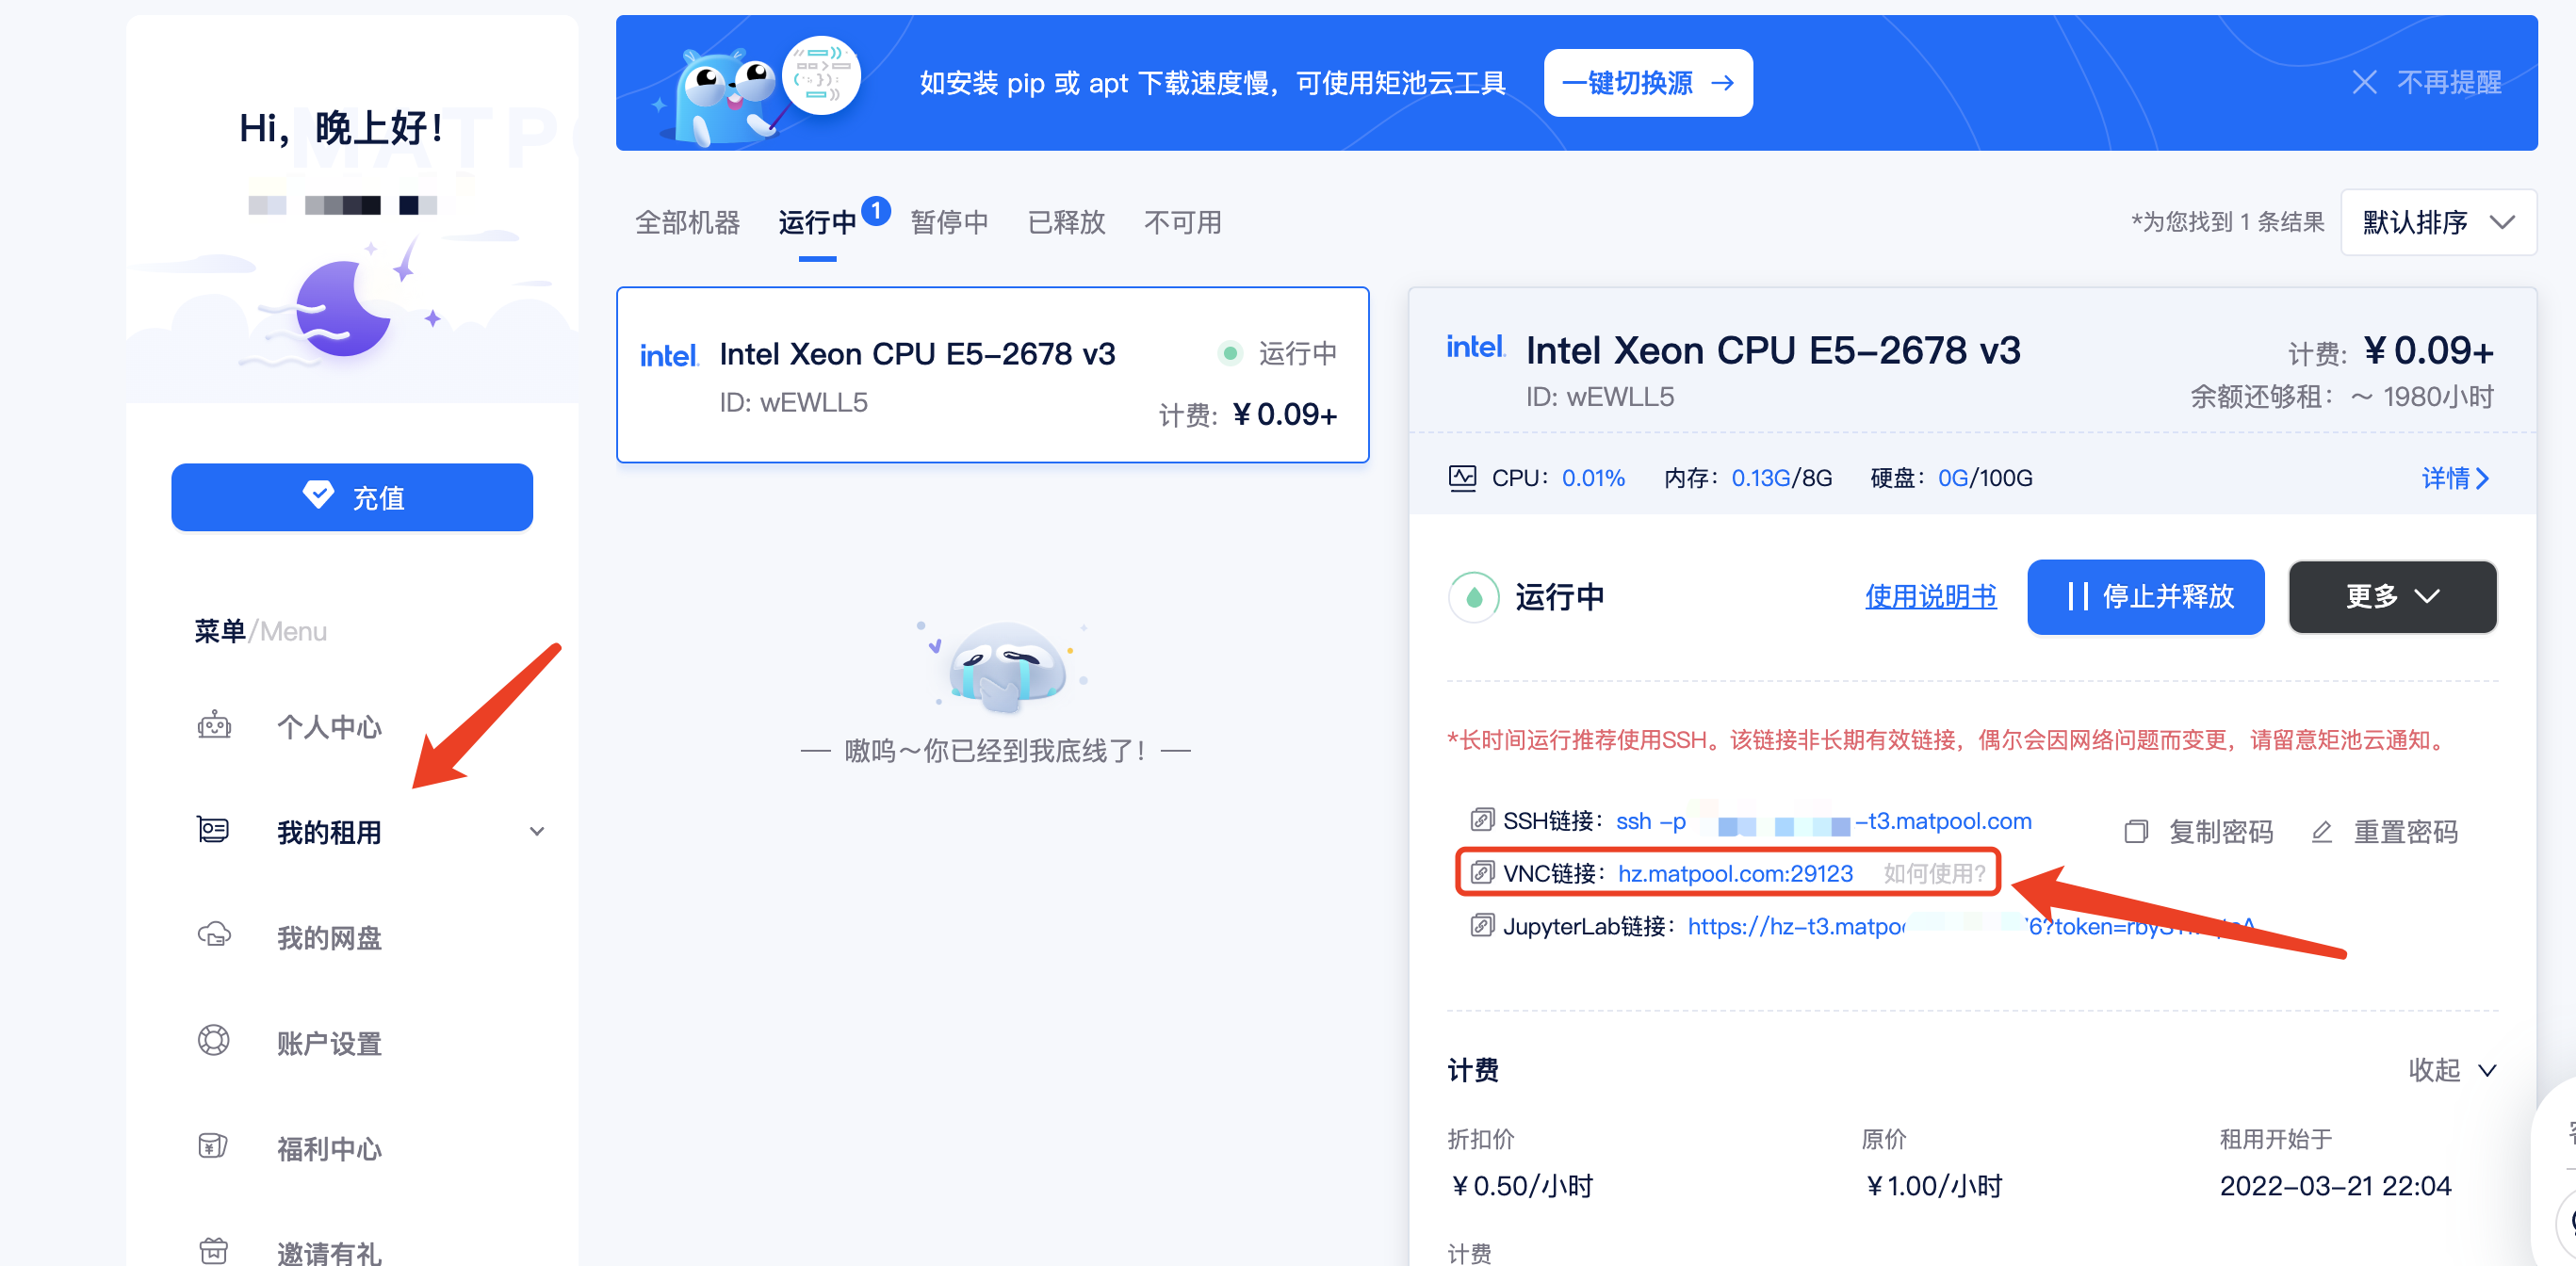Switch to the 暂停中 tab

point(948,222)
